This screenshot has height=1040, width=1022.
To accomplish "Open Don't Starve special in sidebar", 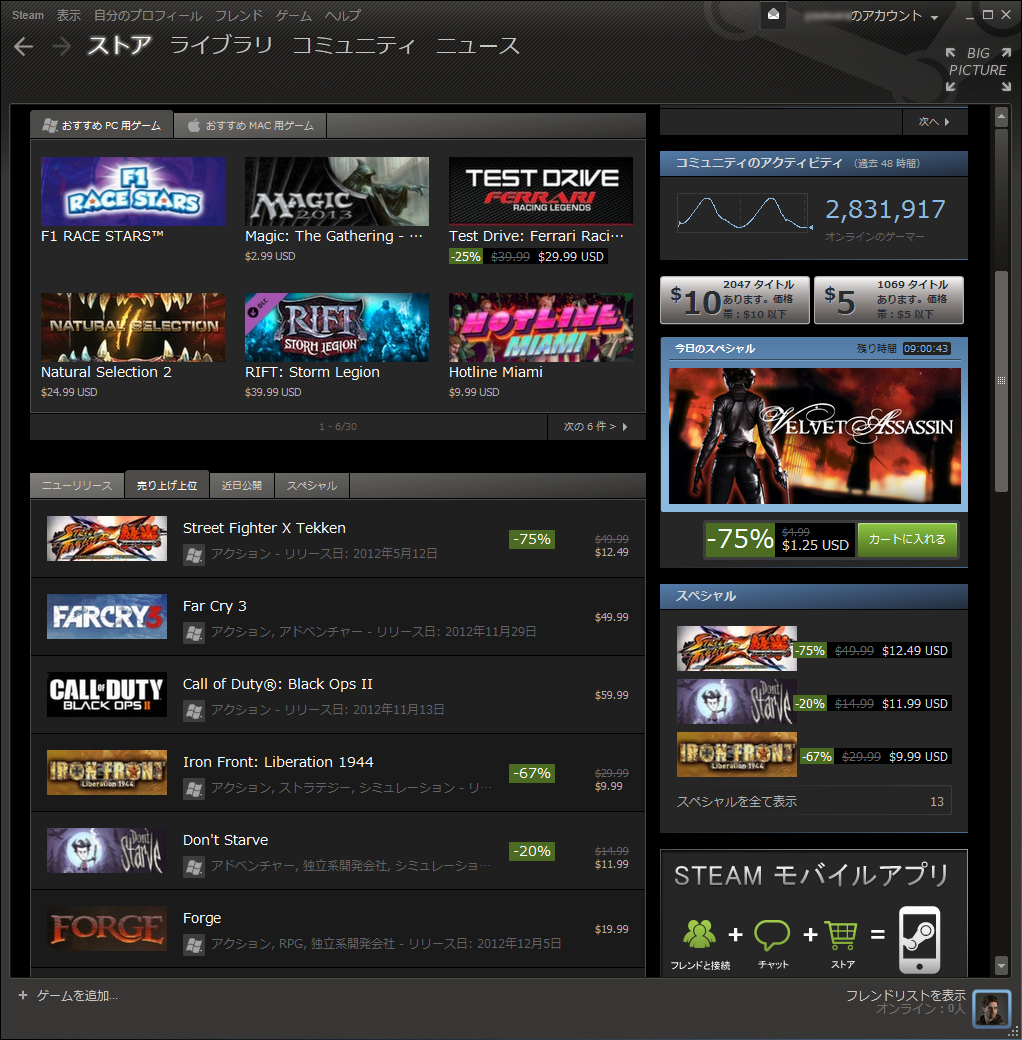I will [736, 701].
